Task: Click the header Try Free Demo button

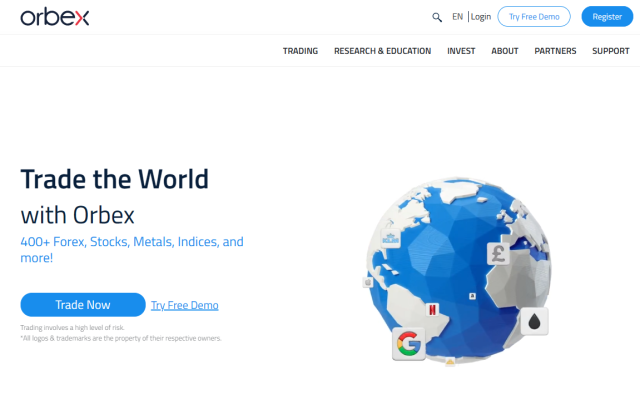Action: coord(534,17)
